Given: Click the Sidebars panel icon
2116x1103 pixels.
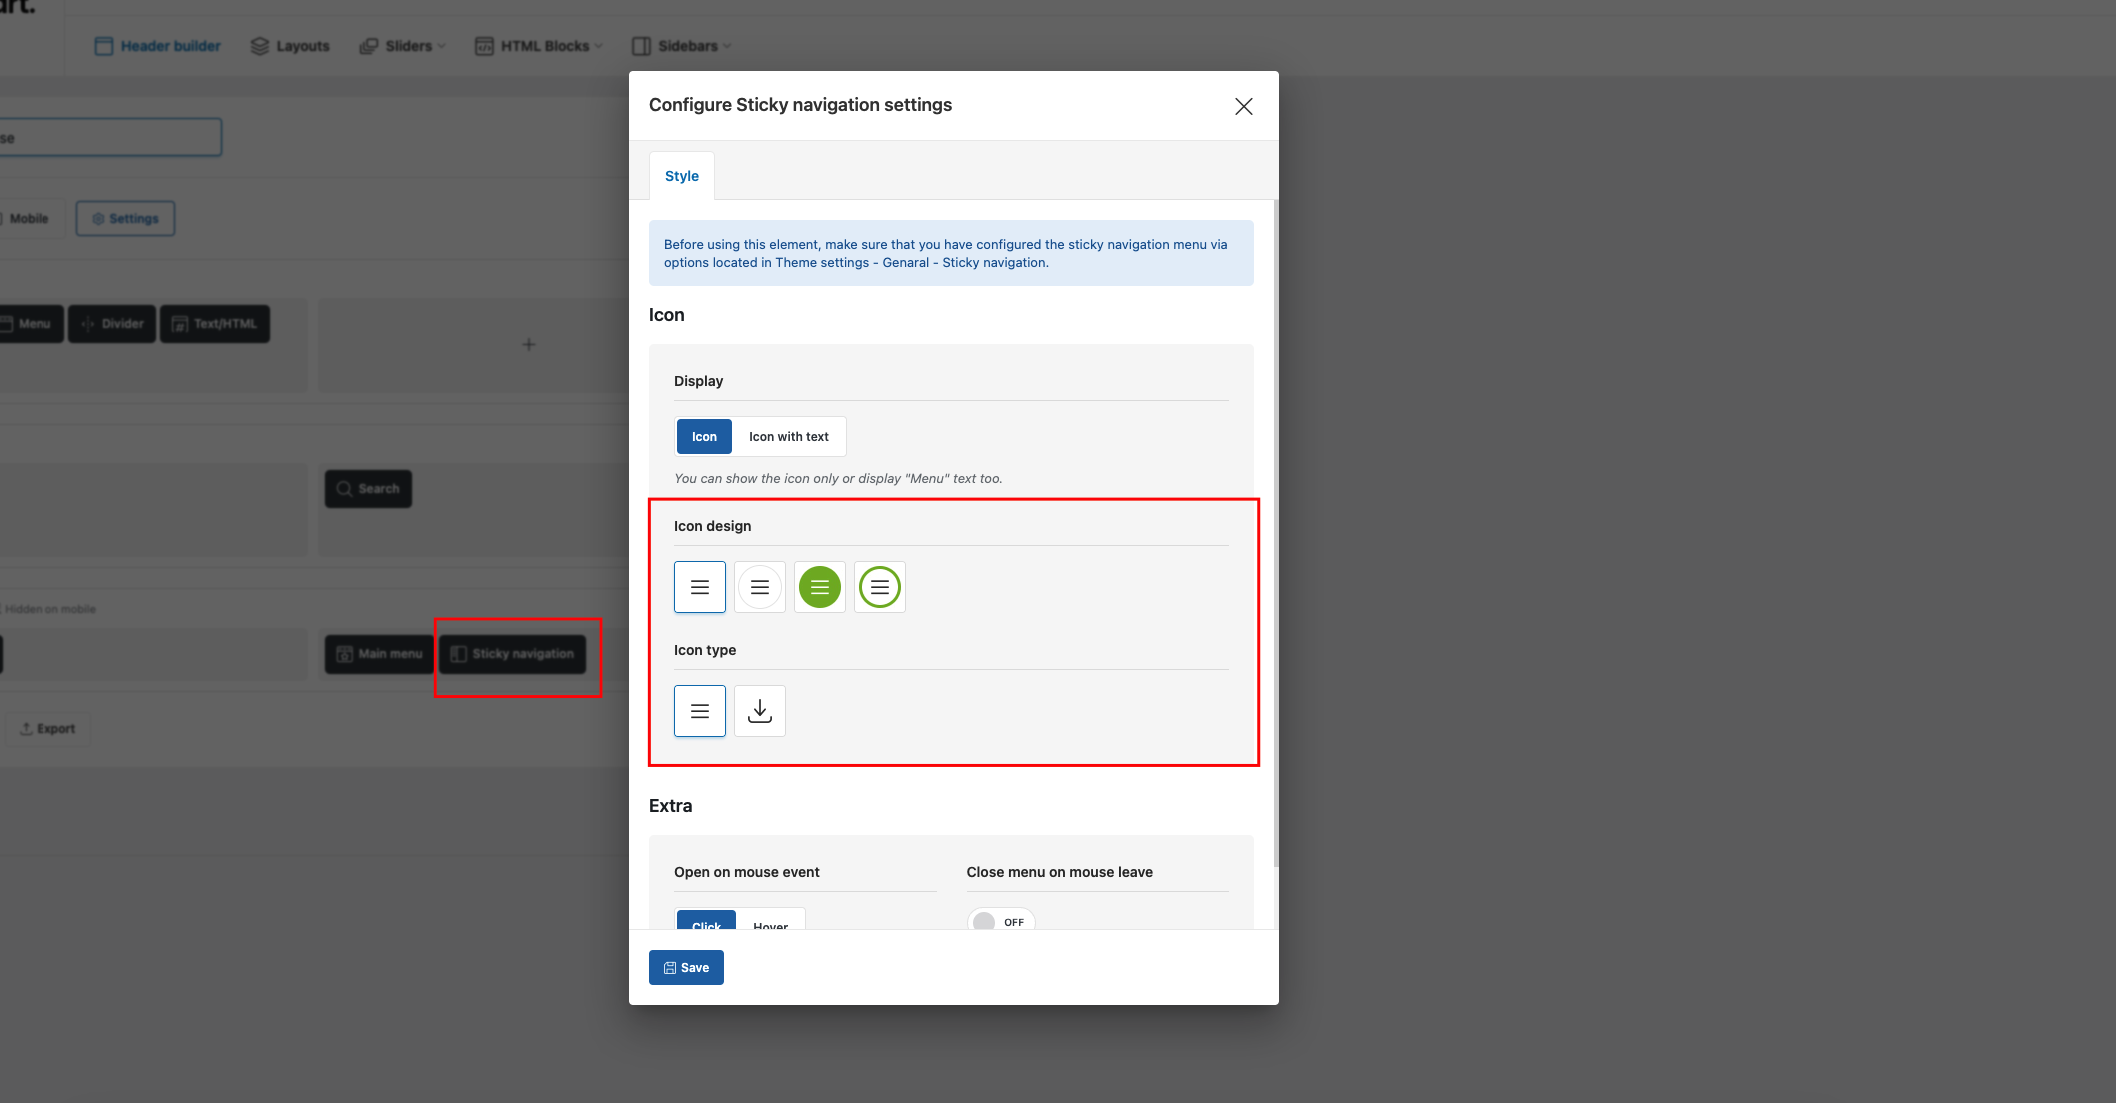Looking at the screenshot, I should [641, 46].
